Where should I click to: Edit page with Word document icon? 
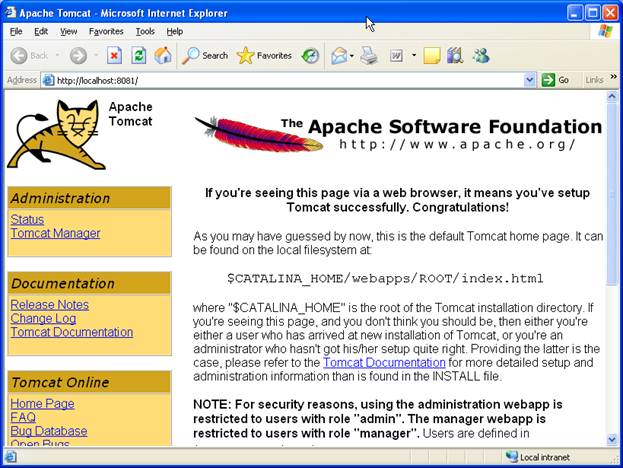click(396, 56)
